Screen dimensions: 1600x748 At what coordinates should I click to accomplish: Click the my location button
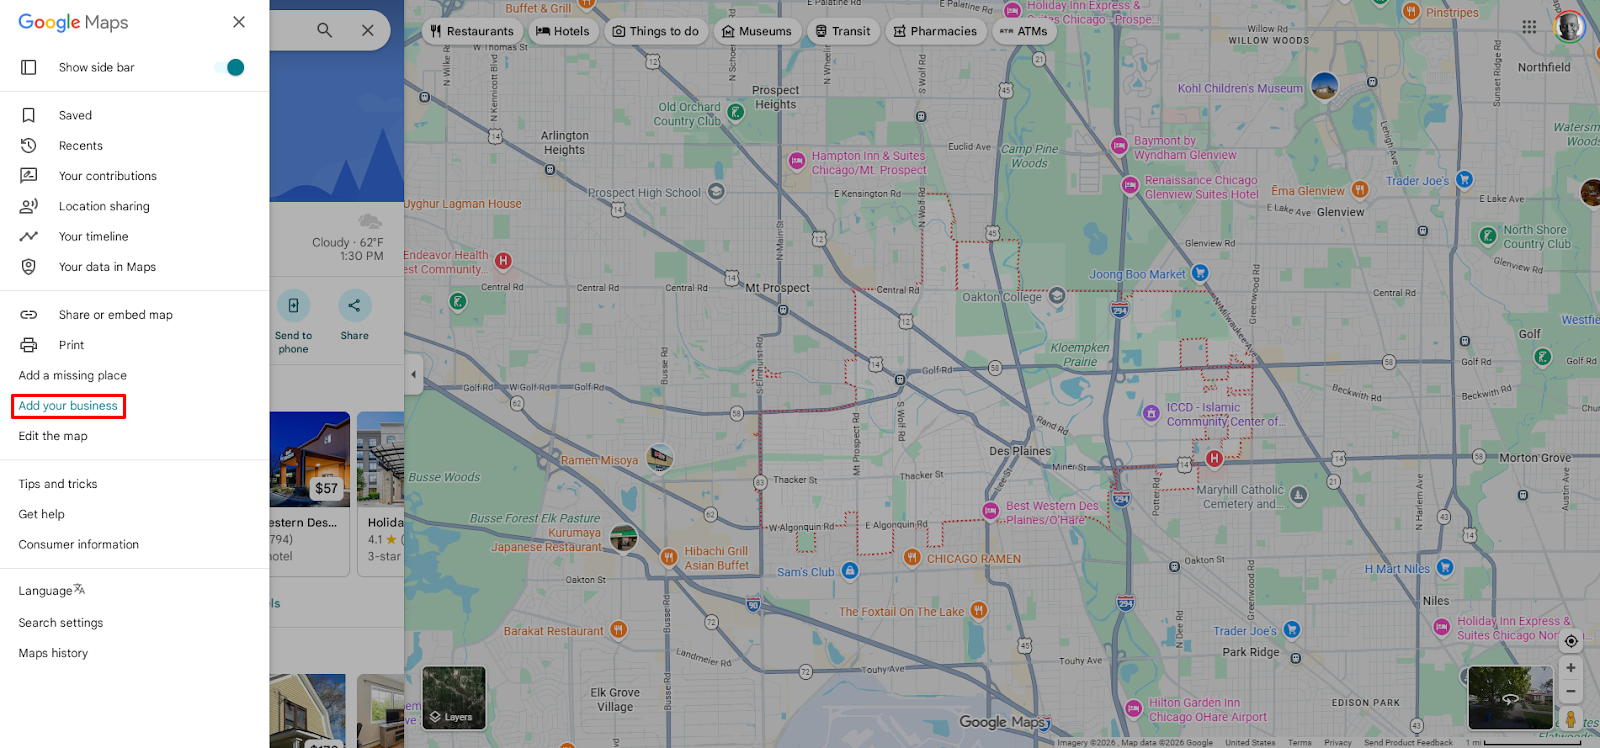tap(1571, 641)
